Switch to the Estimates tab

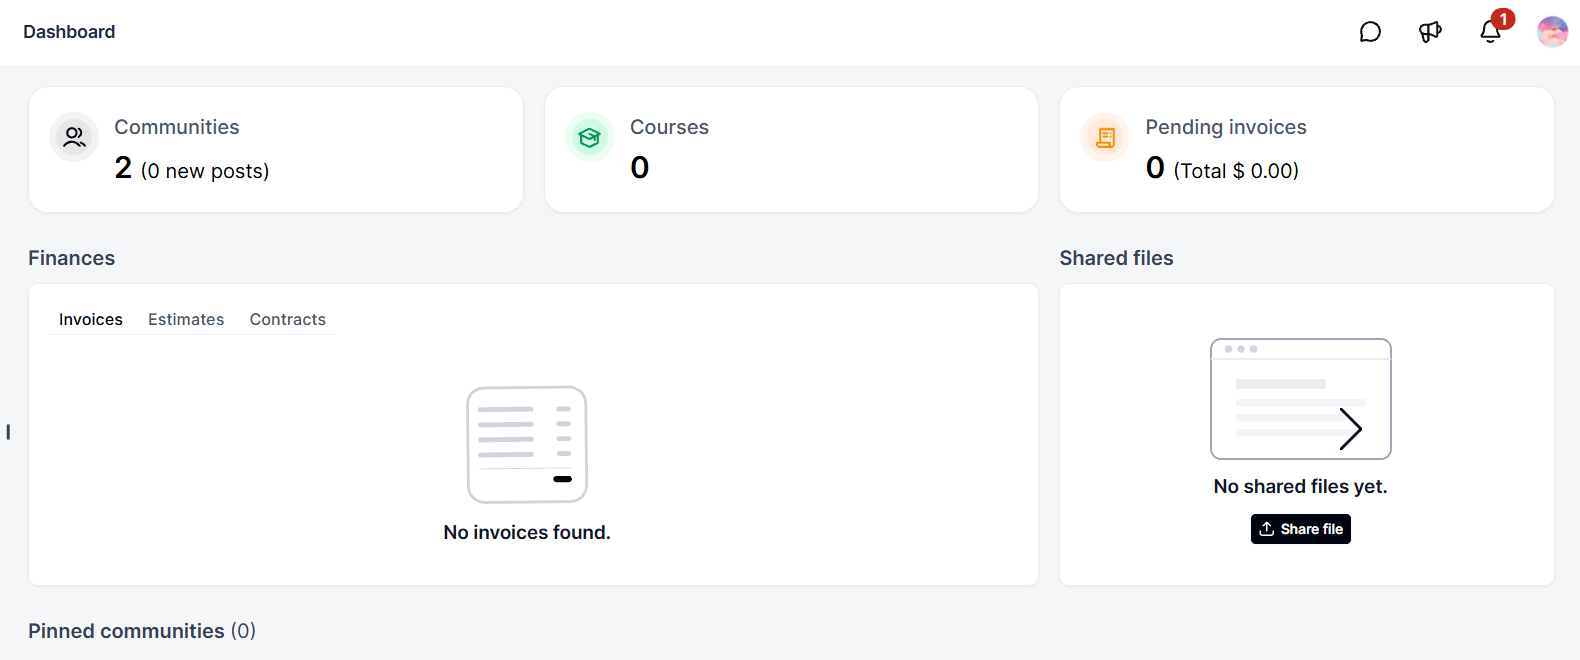point(186,319)
